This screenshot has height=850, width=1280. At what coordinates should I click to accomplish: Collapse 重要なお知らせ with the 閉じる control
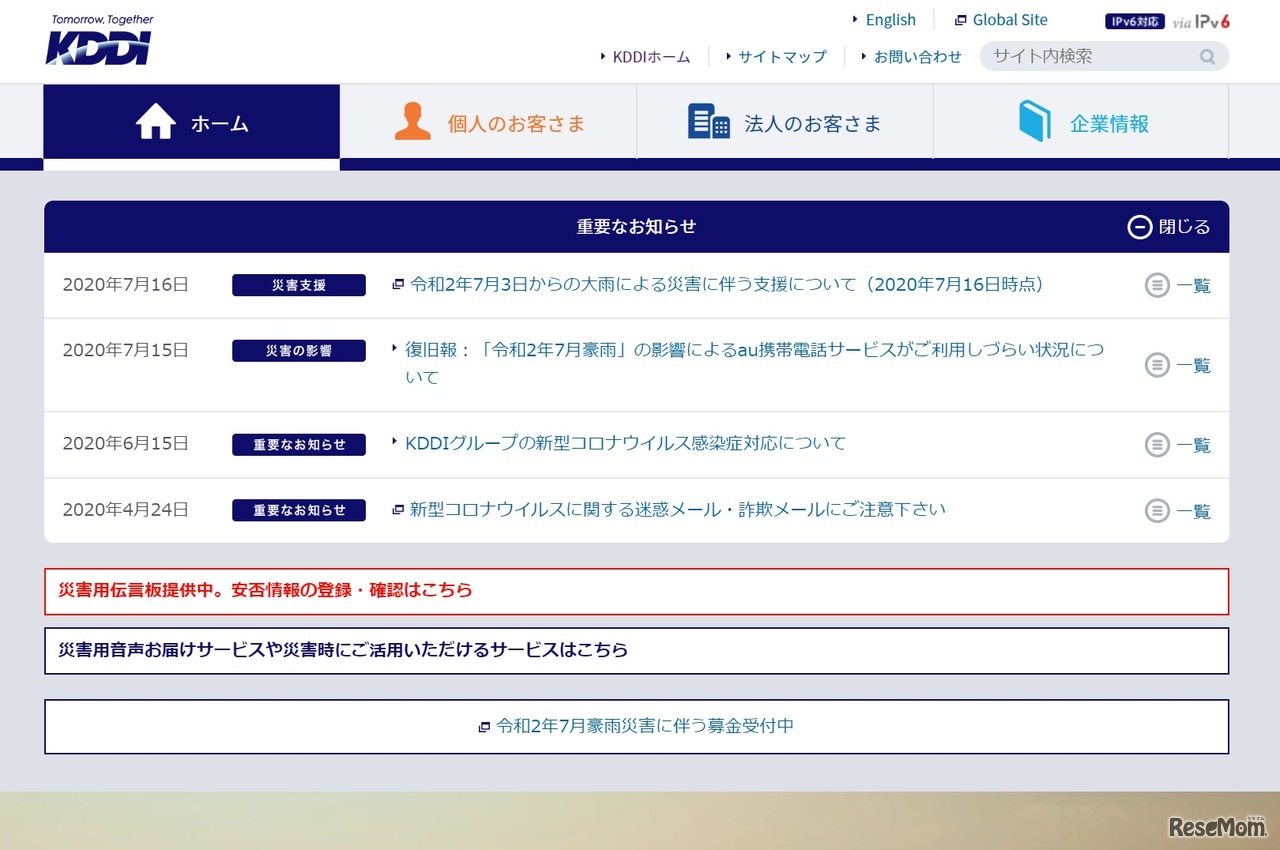[x=1170, y=227]
